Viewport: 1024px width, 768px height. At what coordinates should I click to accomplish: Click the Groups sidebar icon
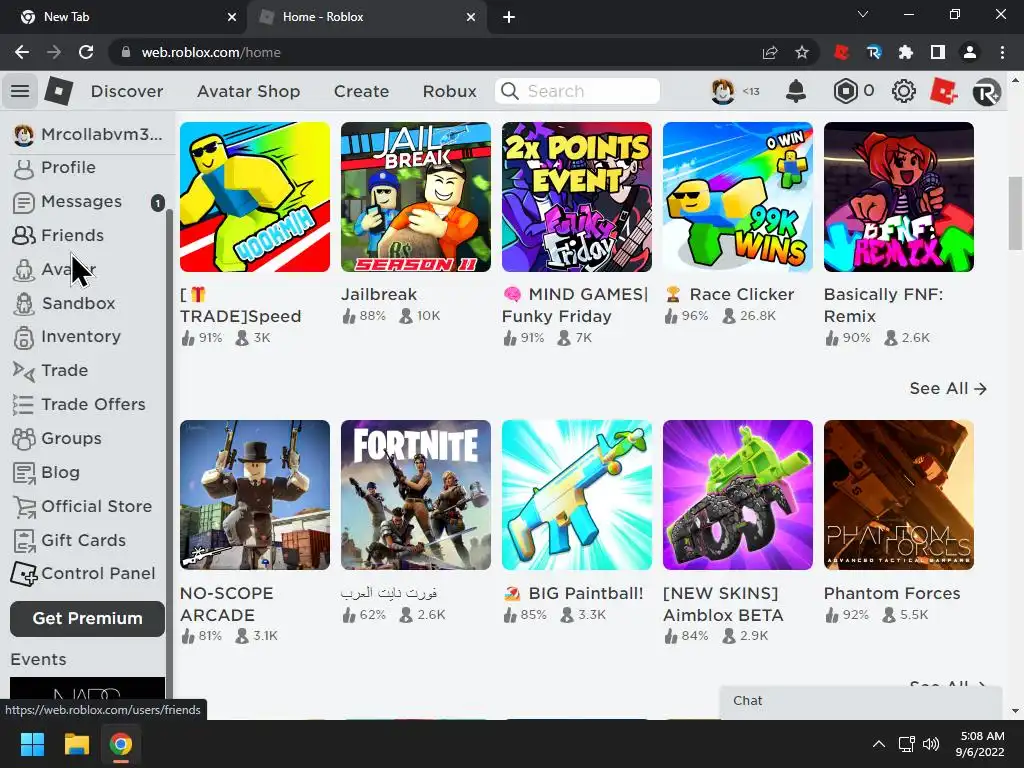[x=24, y=439]
